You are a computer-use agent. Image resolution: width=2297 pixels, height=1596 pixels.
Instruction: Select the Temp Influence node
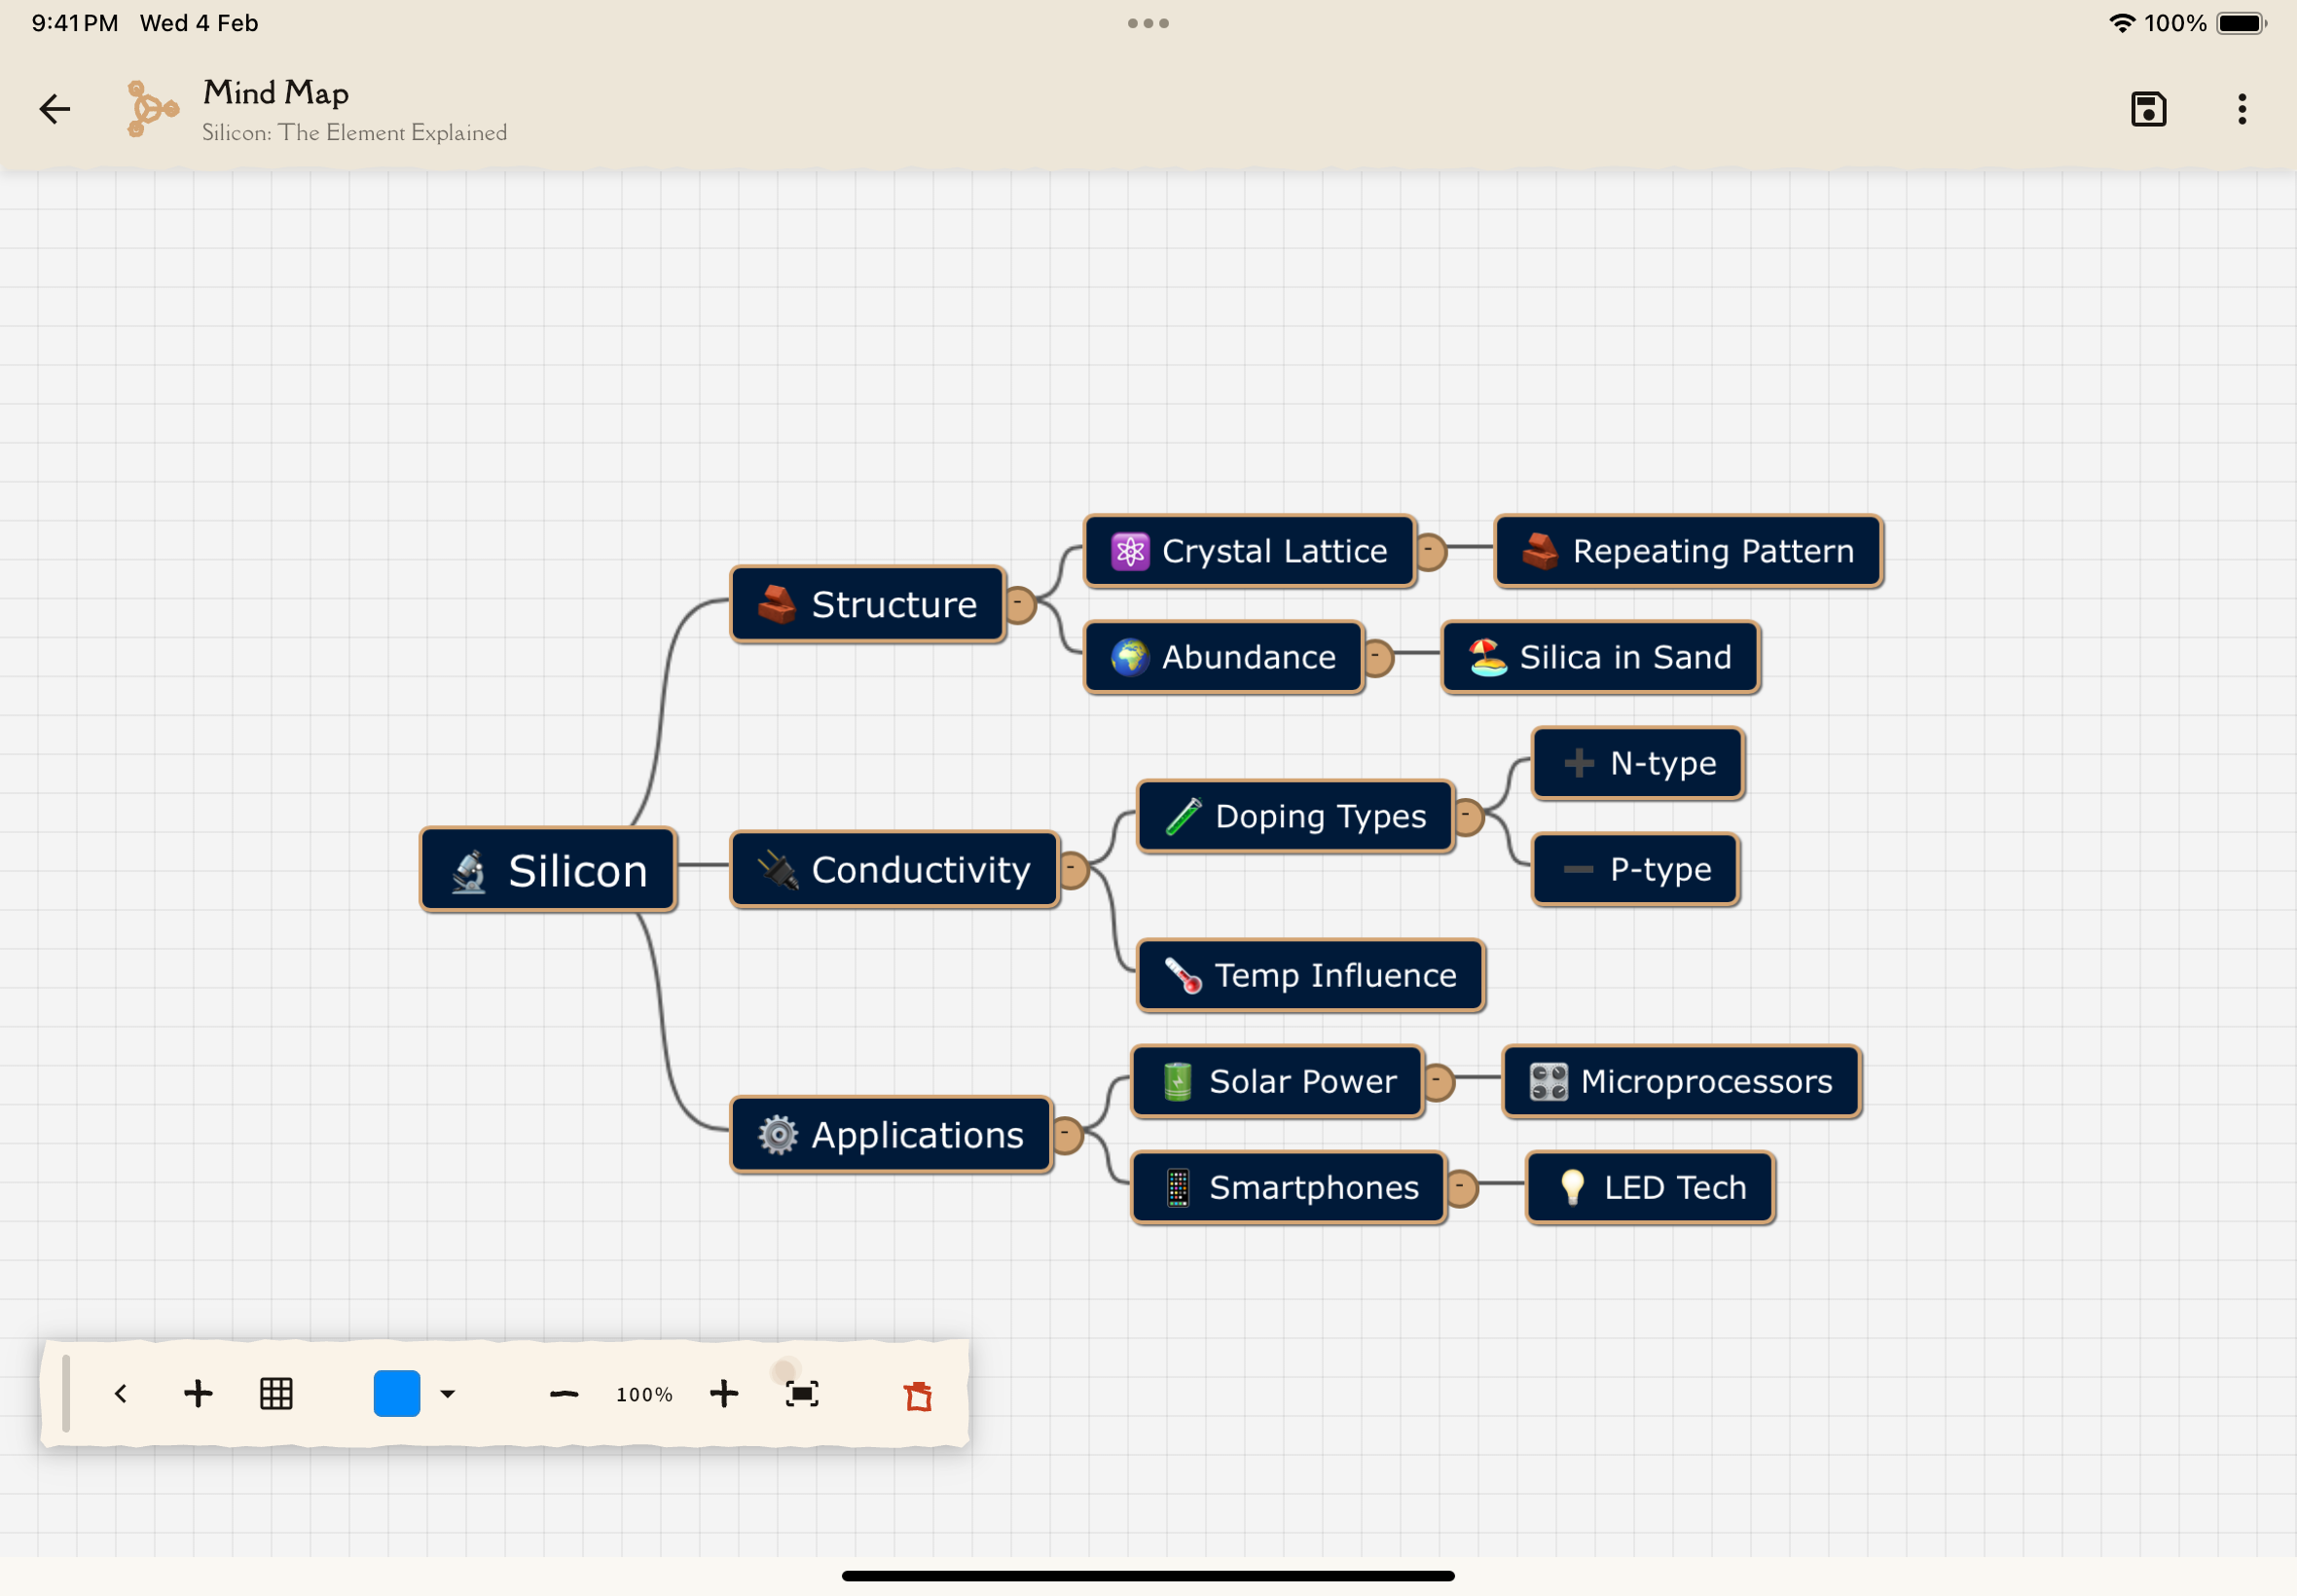click(1310, 974)
